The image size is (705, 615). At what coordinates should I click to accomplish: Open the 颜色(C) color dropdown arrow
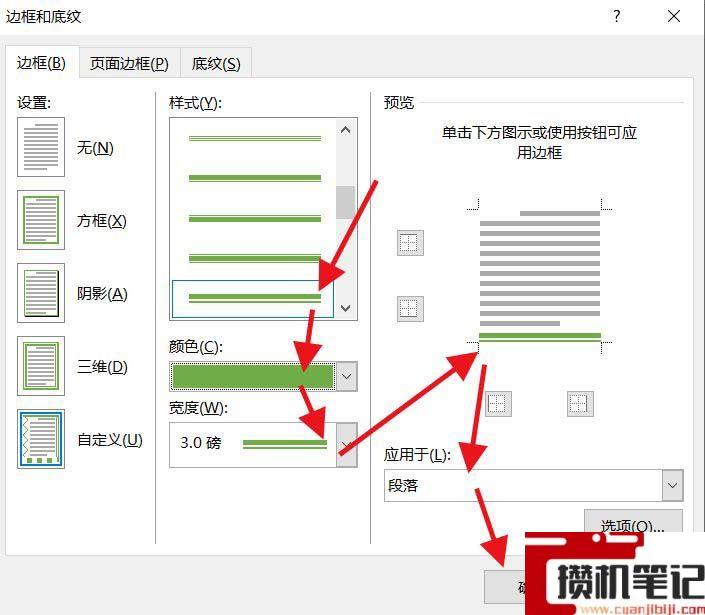(346, 376)
